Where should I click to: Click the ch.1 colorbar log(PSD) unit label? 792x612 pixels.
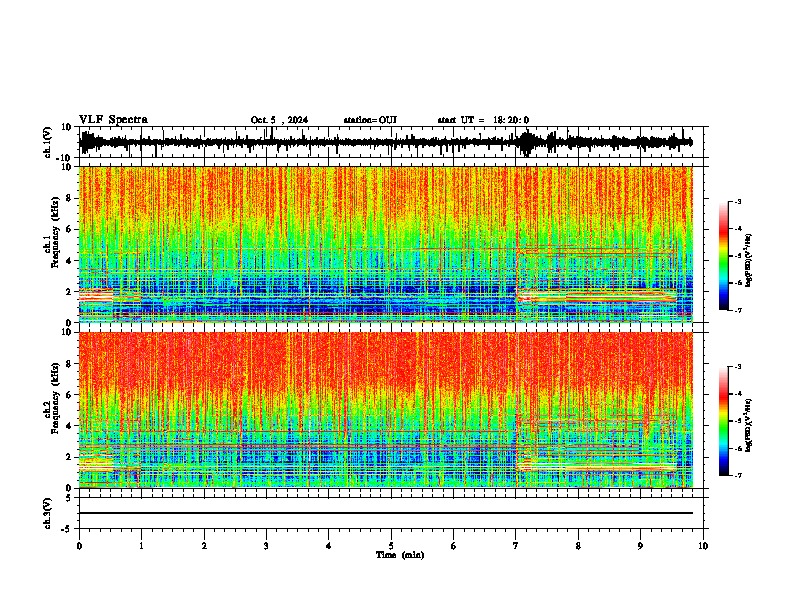[748, 261]
